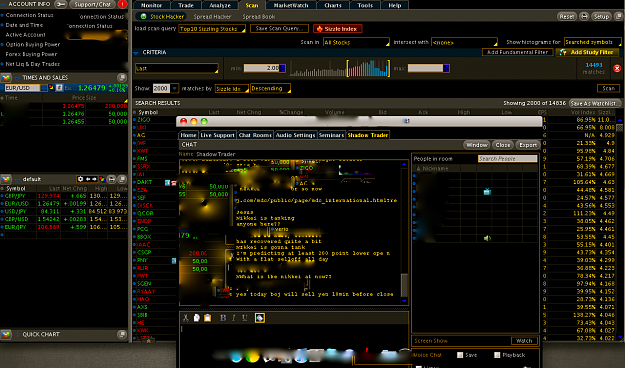
Task: Click the speaker icon in People list
Action: coord(487,238)
